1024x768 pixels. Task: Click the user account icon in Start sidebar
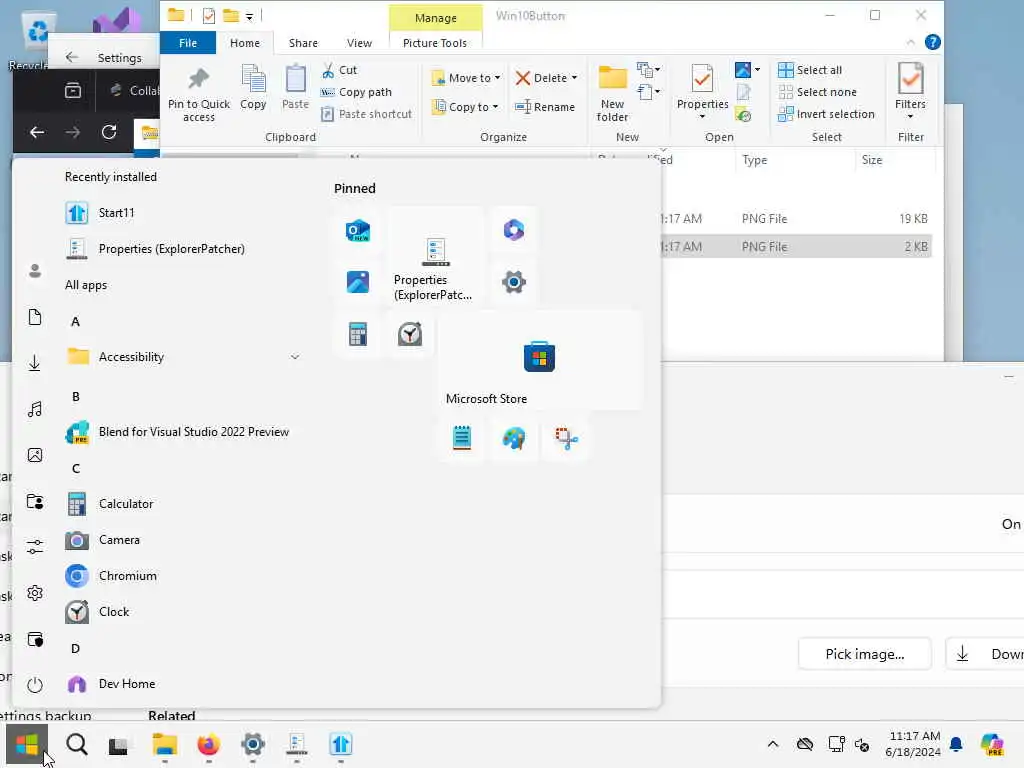pyautogui.click(x=35, y=271)
